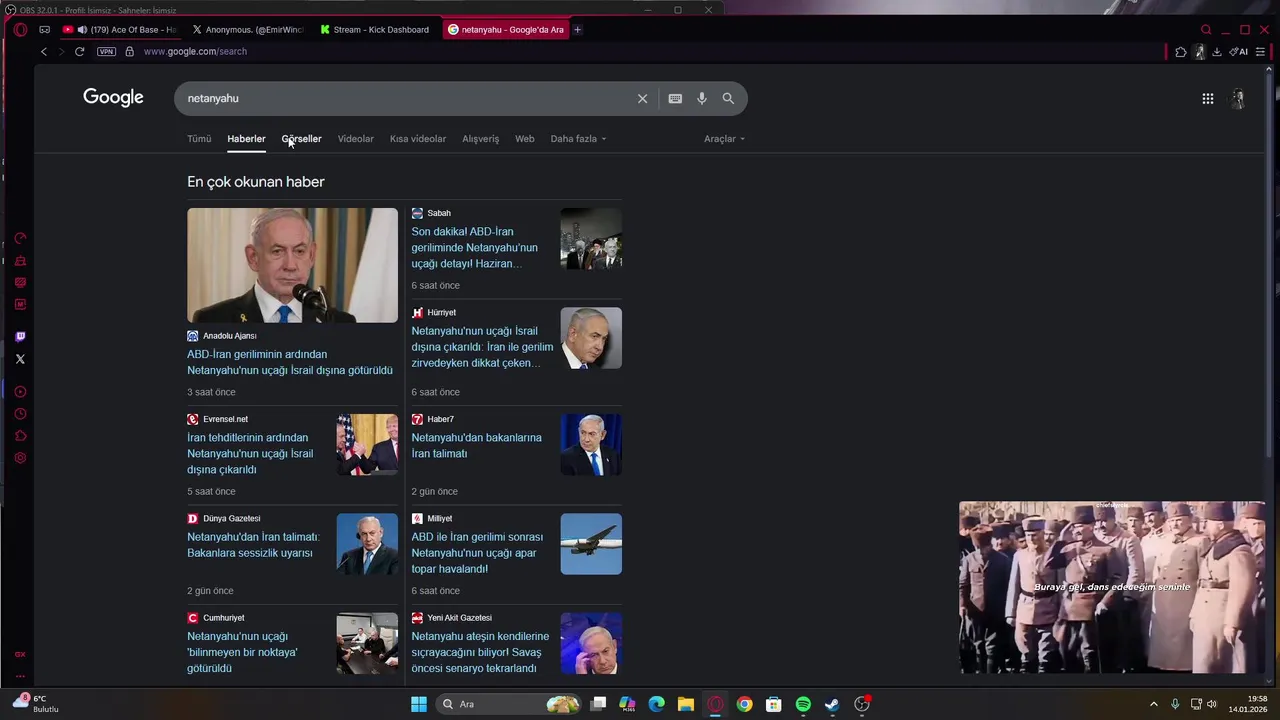Mute audio on the YouTube tab
1280x720 pixels.
82,30
